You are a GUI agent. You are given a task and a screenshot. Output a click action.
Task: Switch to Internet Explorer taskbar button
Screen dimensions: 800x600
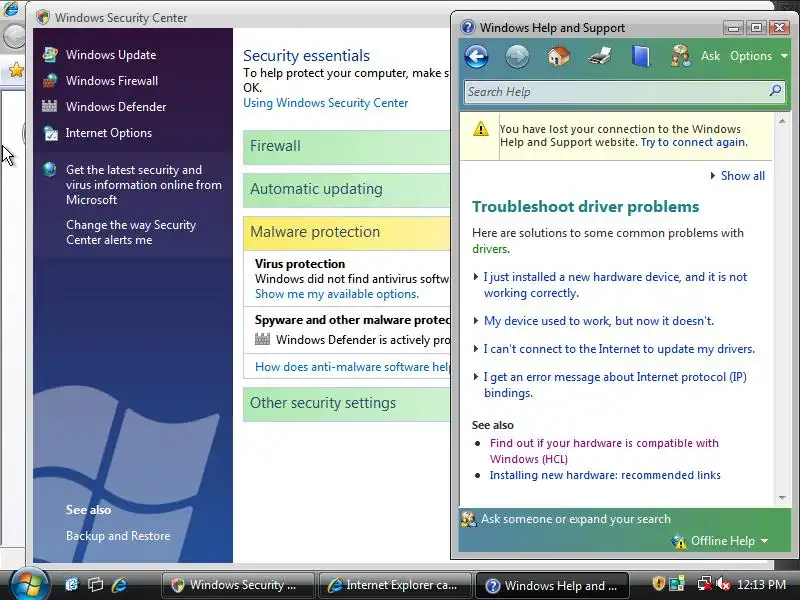click(395, 585)
